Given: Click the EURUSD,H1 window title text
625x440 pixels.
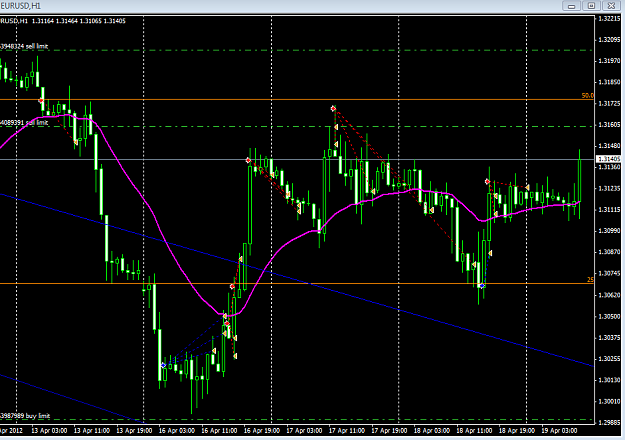Looking at the screenshot, I should click(21, 6).
